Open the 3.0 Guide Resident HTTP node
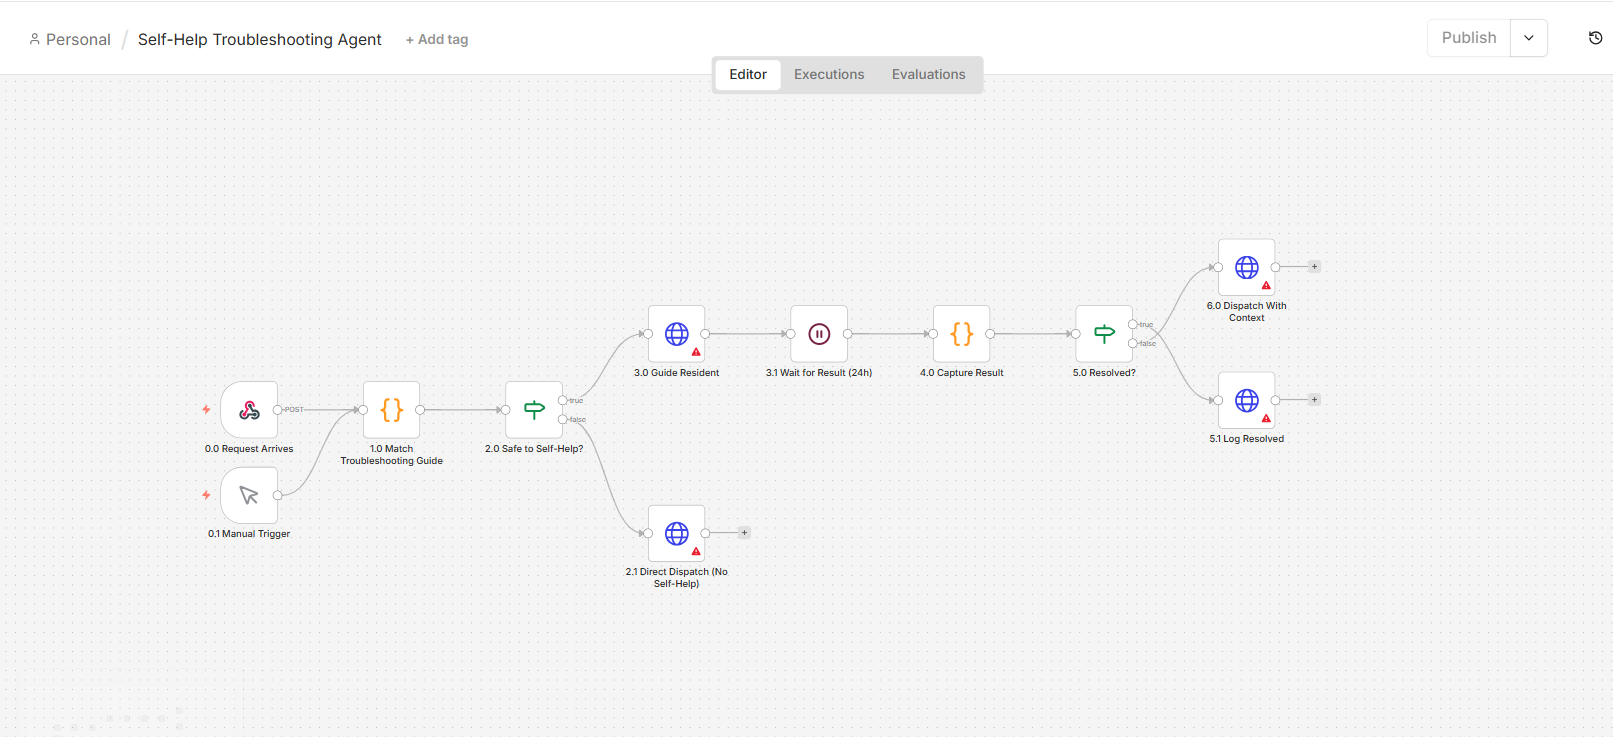Image resolution: width=1613 pixels, height=737 pixels. [x=677, y=334]
